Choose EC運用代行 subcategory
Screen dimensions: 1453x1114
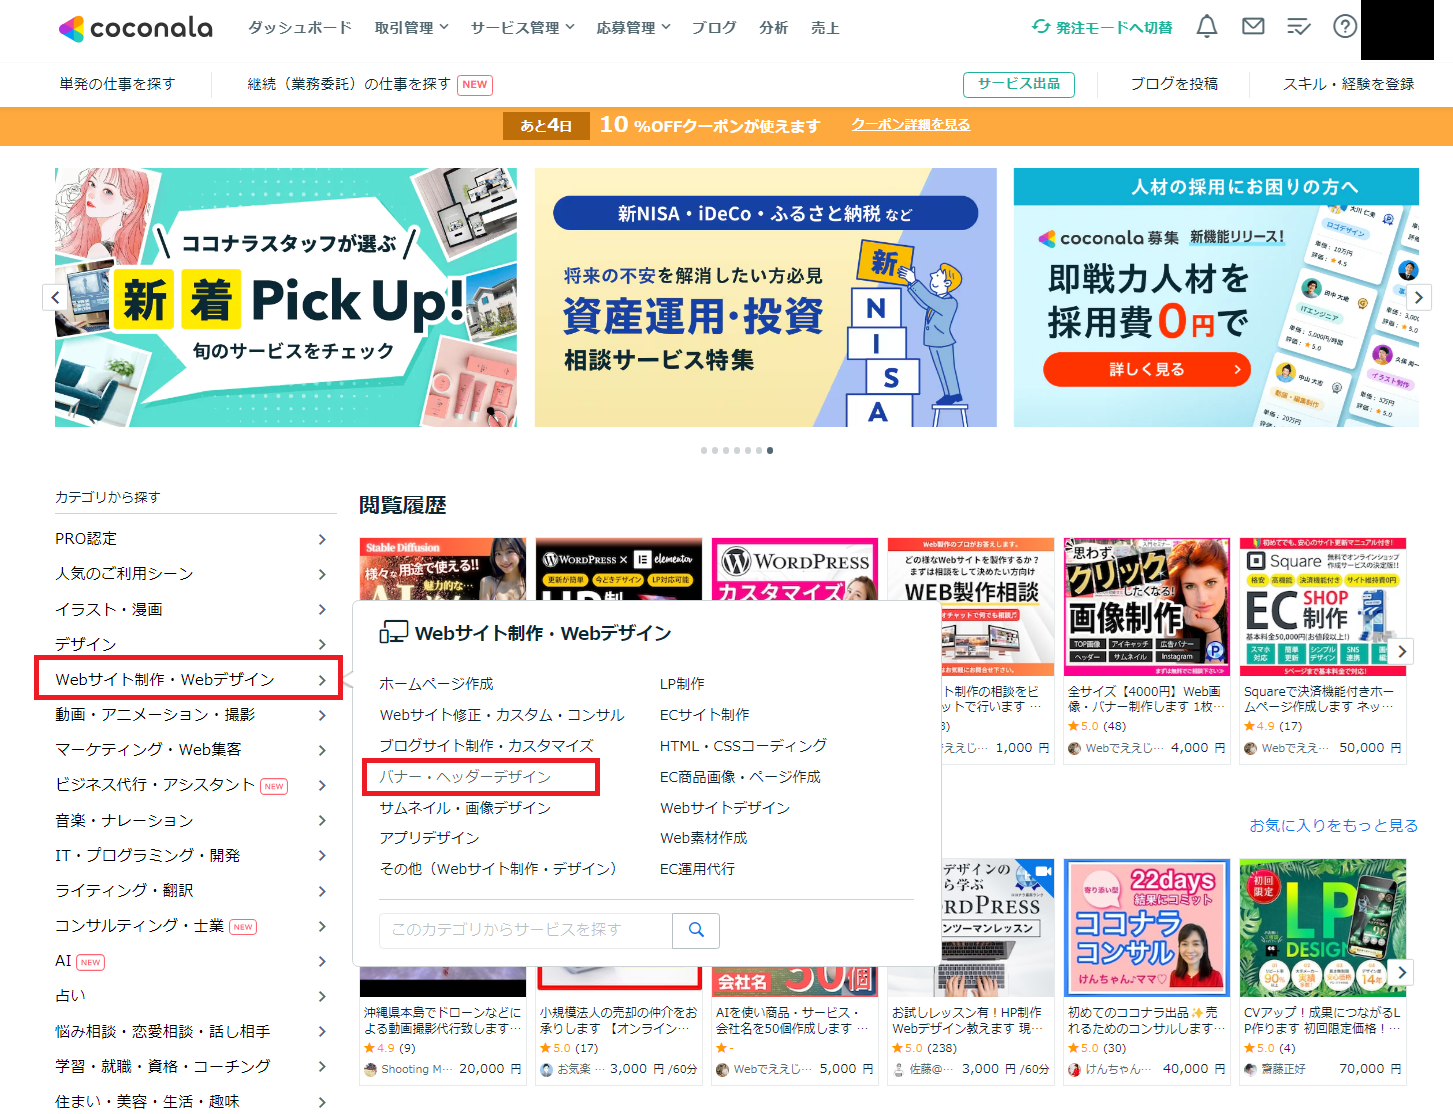pyautogui.click(x=698, y=869)
